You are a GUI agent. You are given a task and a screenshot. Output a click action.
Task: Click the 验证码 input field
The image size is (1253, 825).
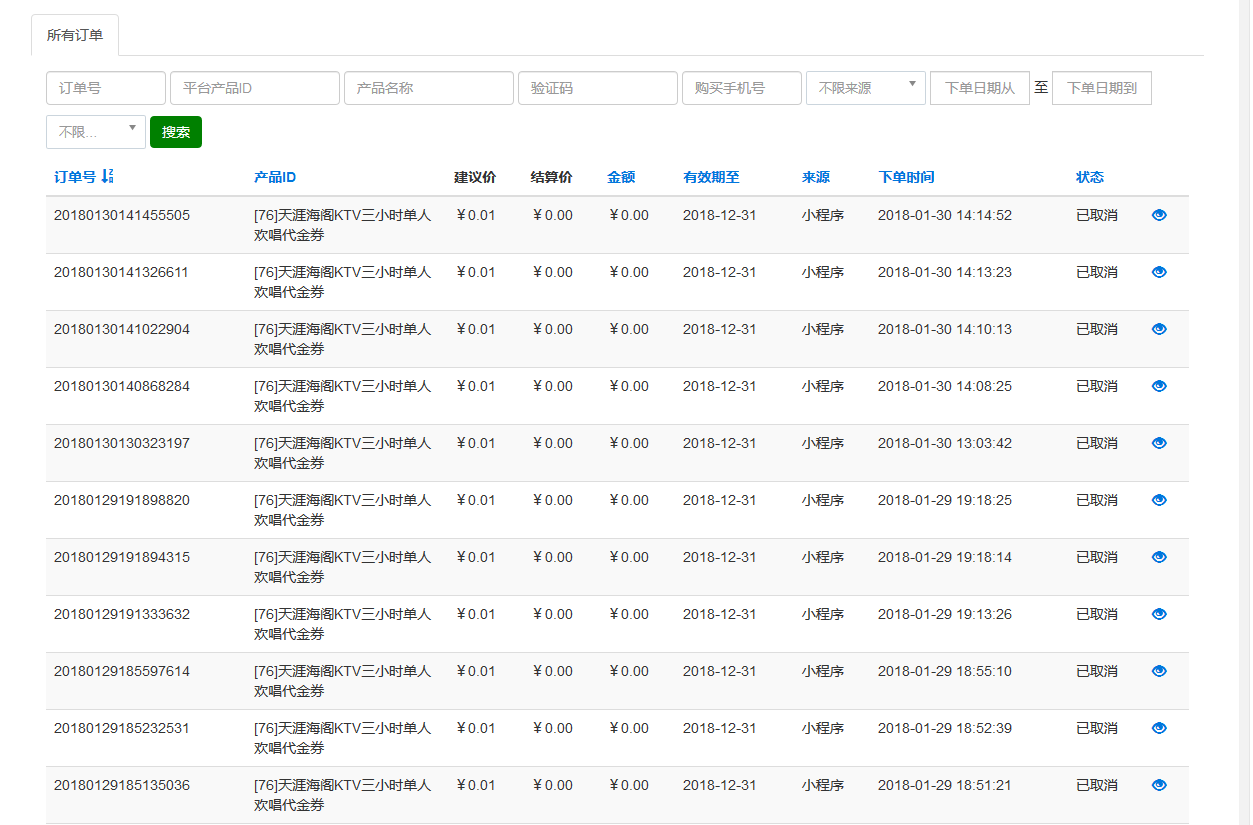point(597,88)
